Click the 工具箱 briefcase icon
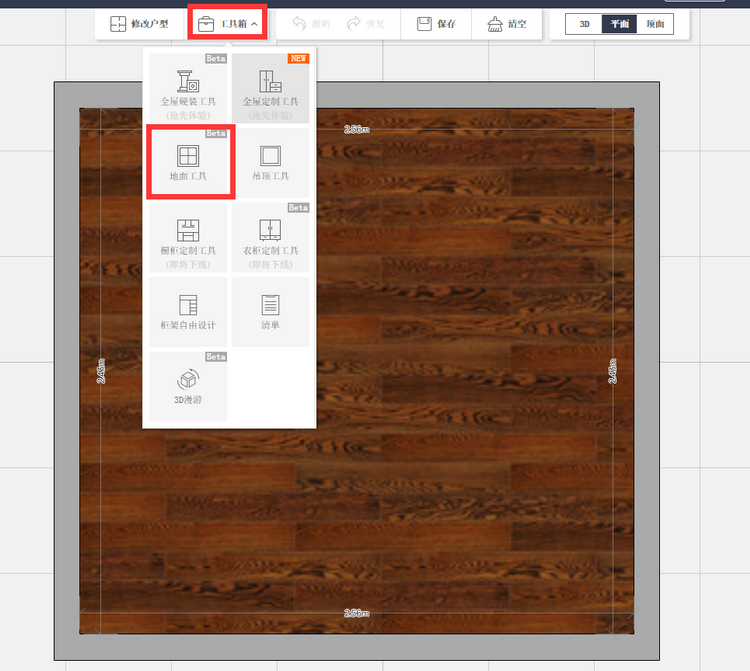The image size is (750, 671). point(206,24)
